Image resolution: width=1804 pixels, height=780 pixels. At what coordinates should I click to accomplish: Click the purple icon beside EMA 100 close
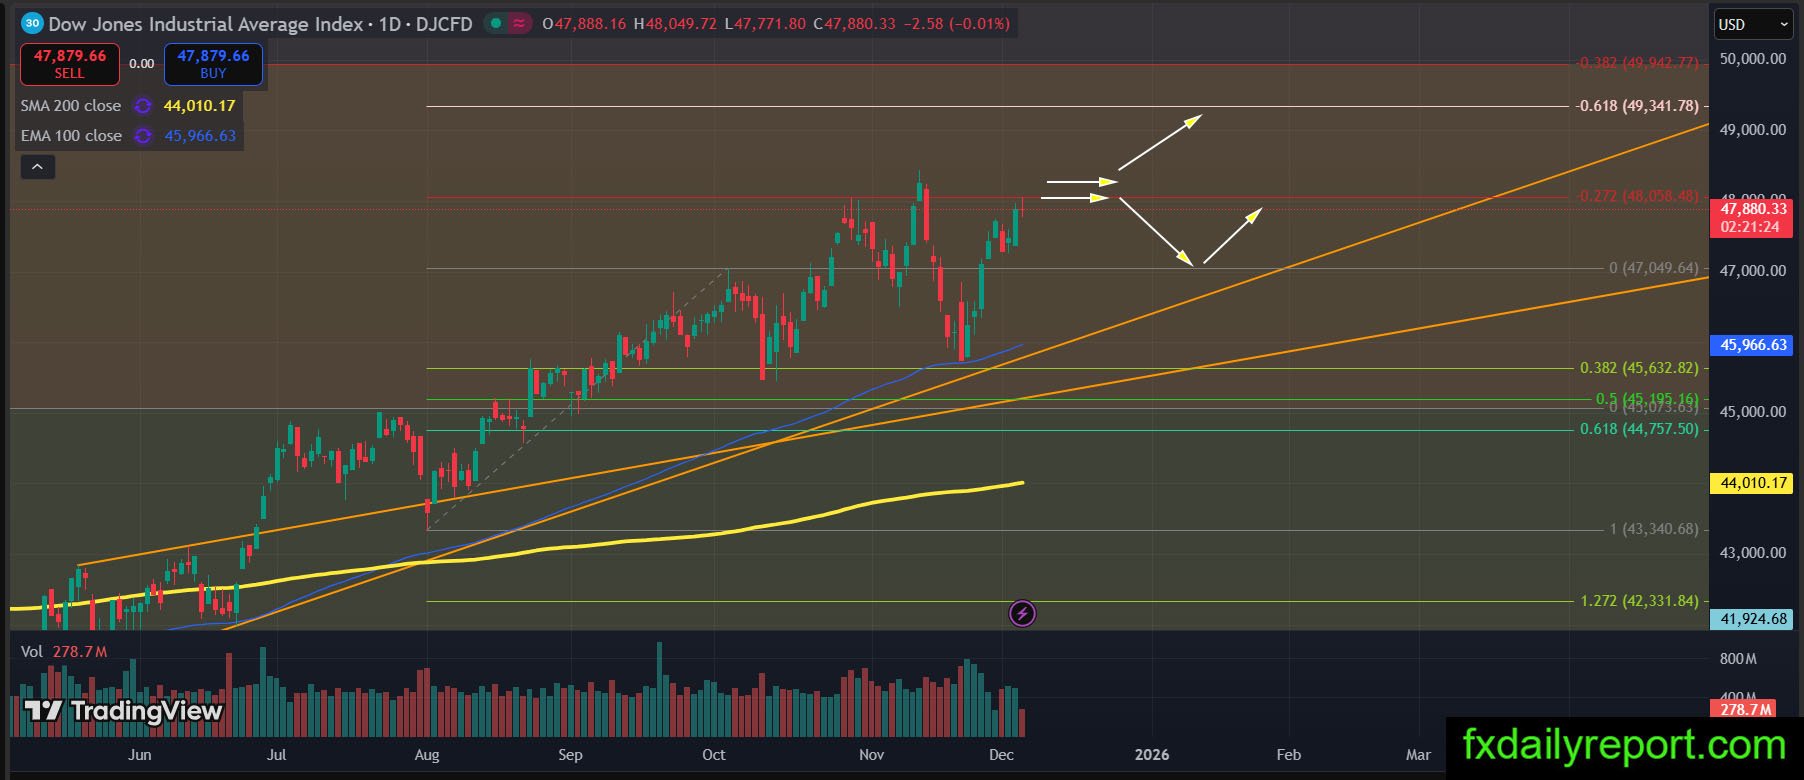[143, 136]
